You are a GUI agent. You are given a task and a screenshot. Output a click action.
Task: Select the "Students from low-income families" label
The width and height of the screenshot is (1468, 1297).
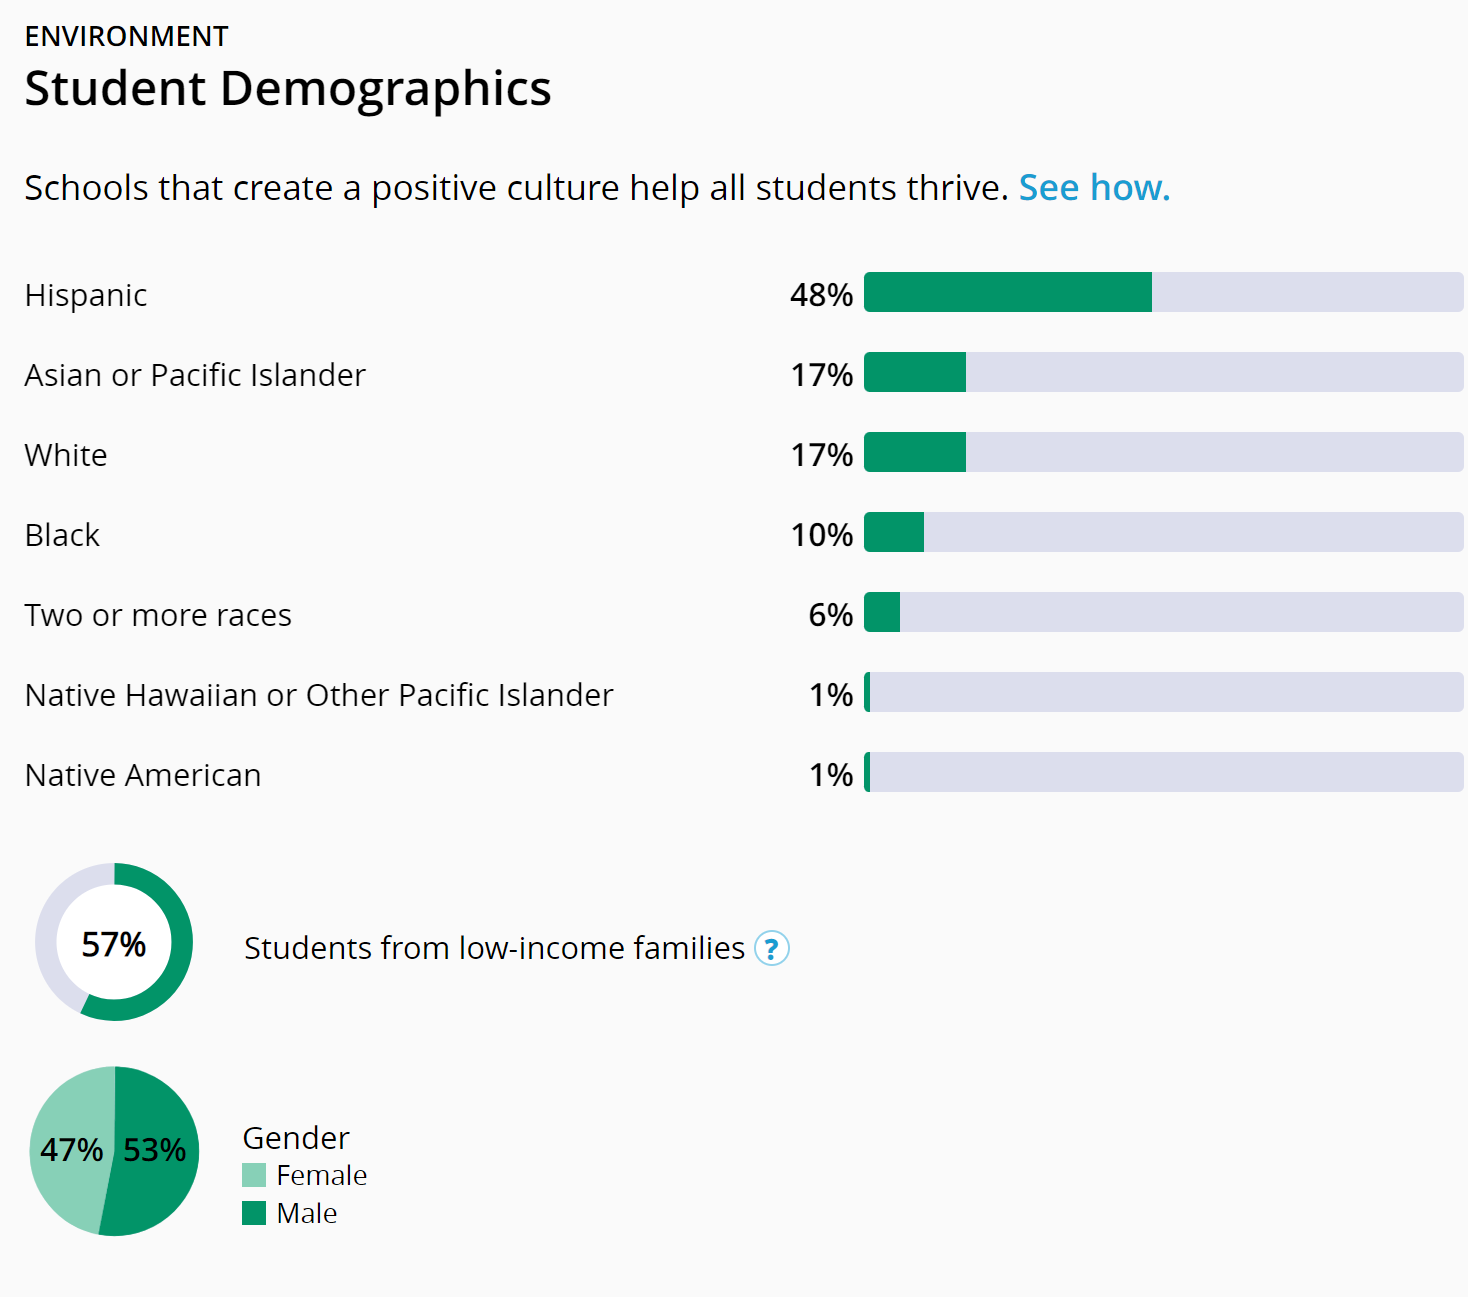[x=494, y=948]
